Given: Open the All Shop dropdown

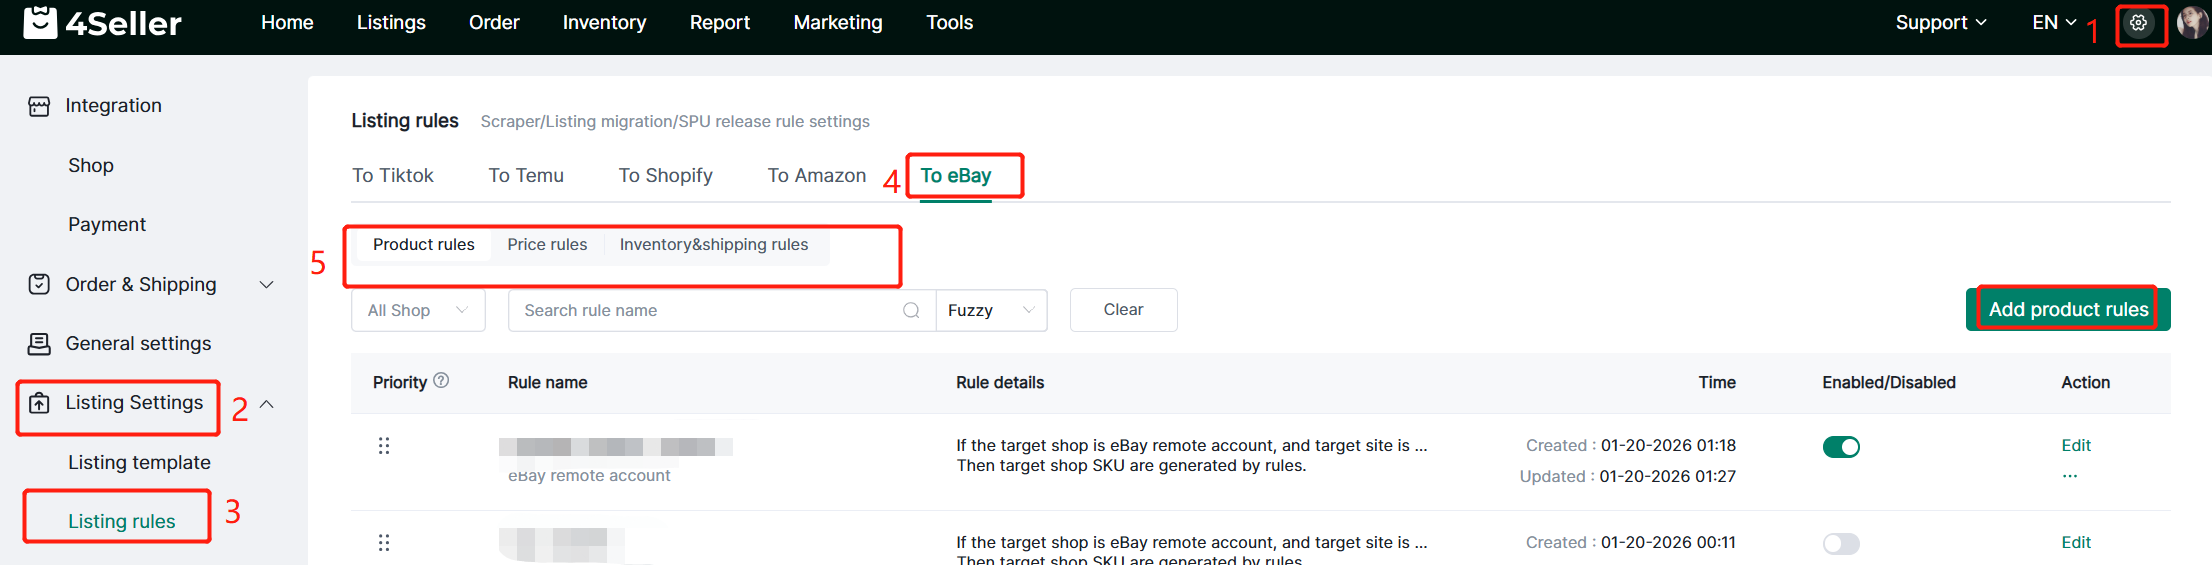Looking at the screenshot, I should pos(417,311).
